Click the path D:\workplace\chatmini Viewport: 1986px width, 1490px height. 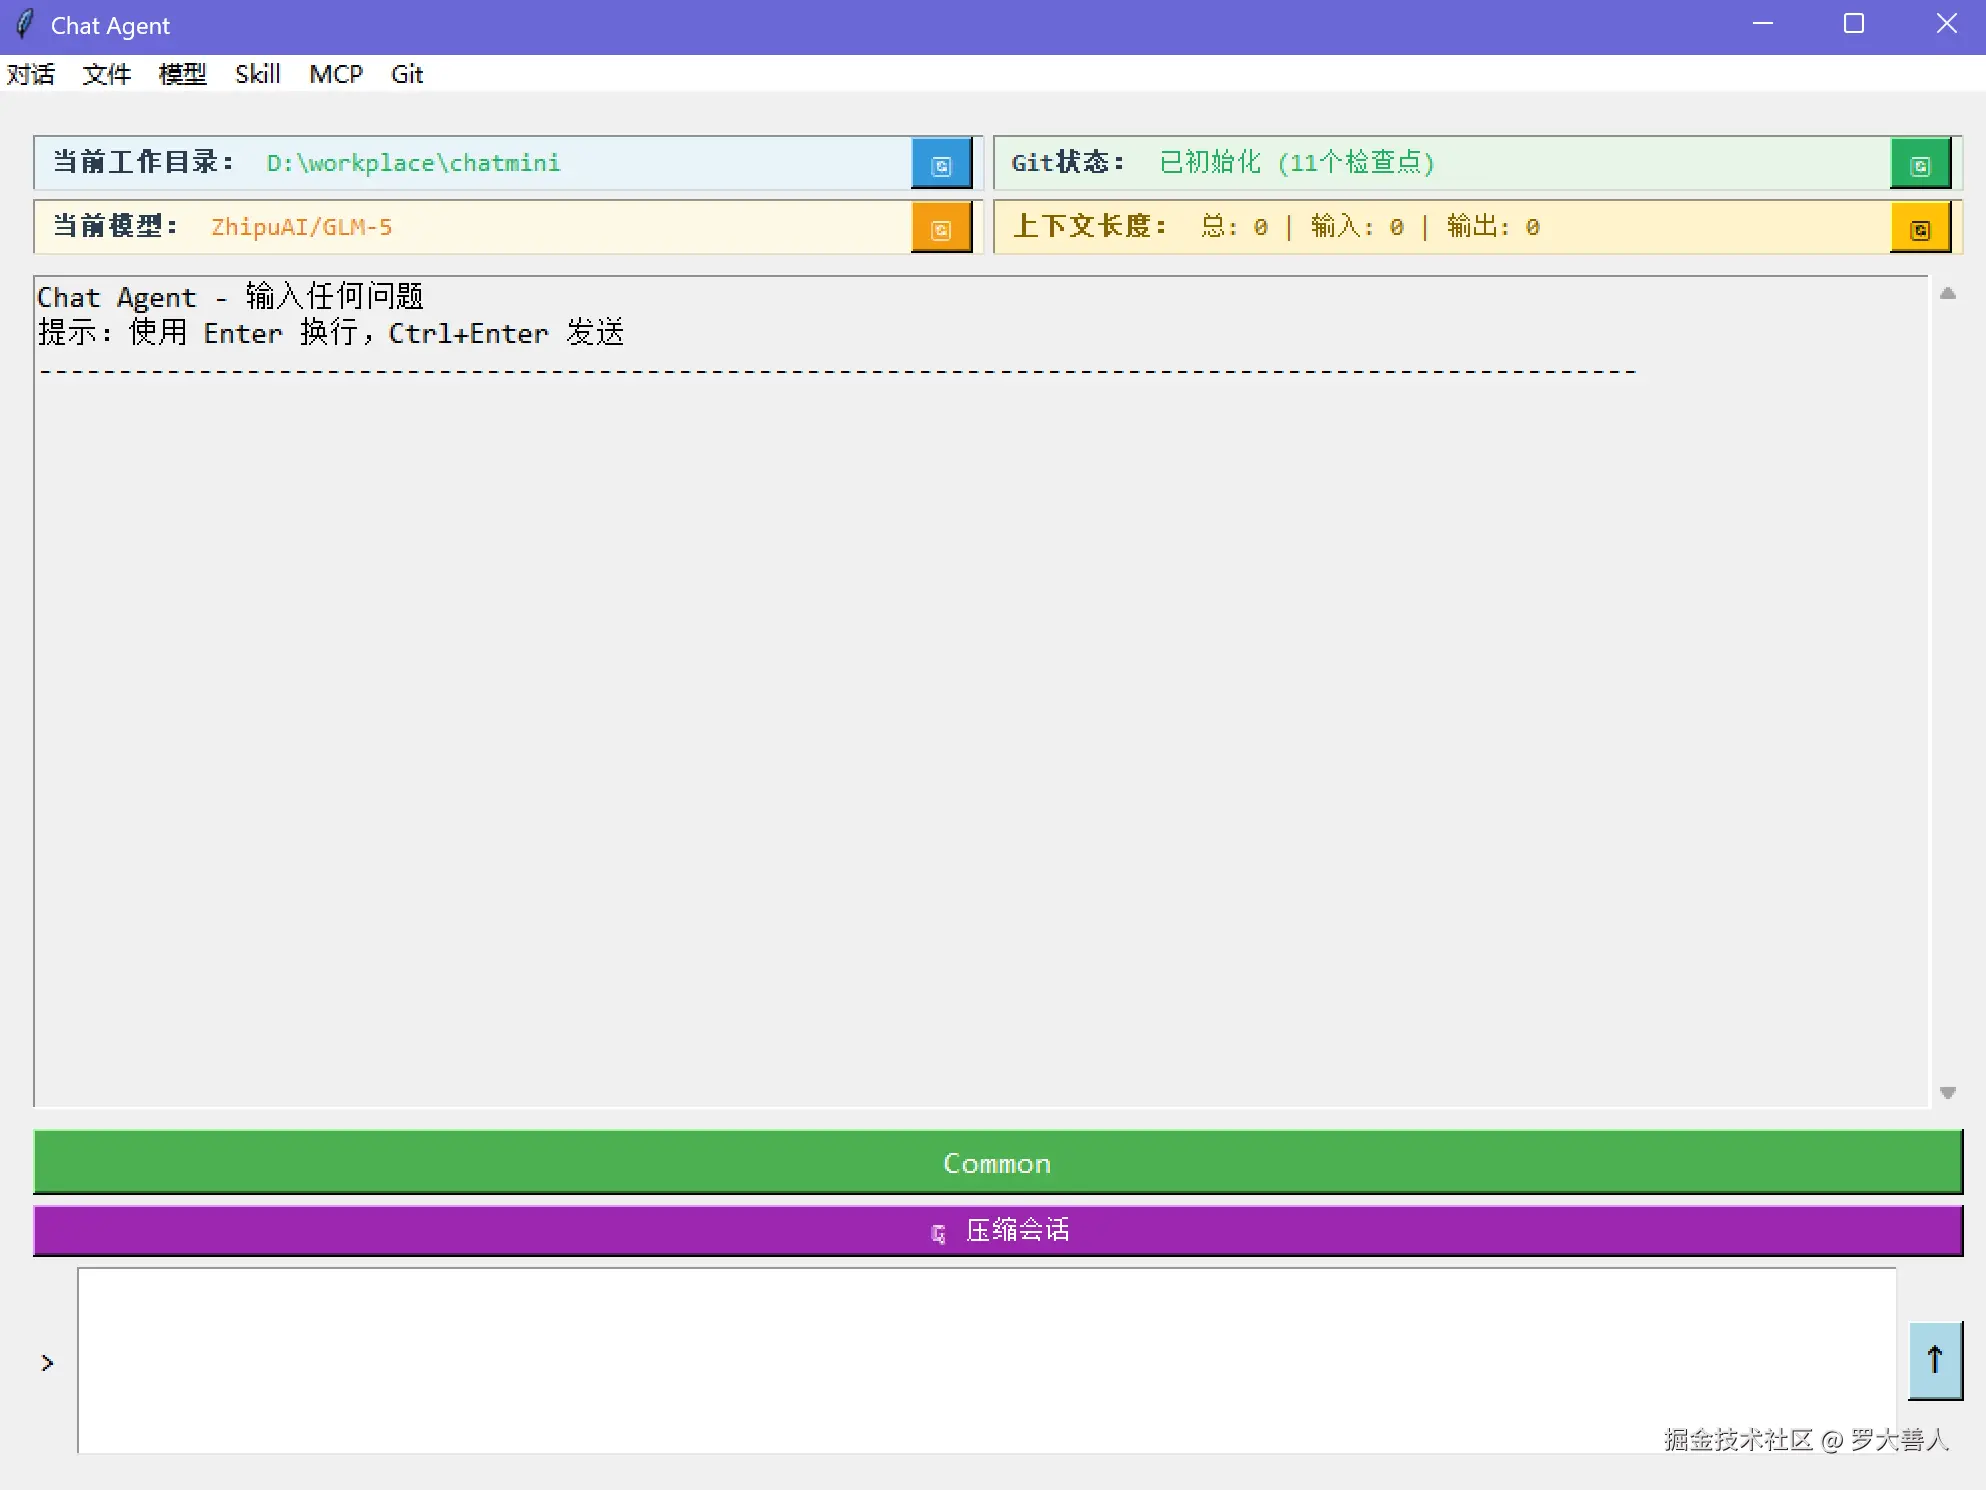tap(413, 163)
